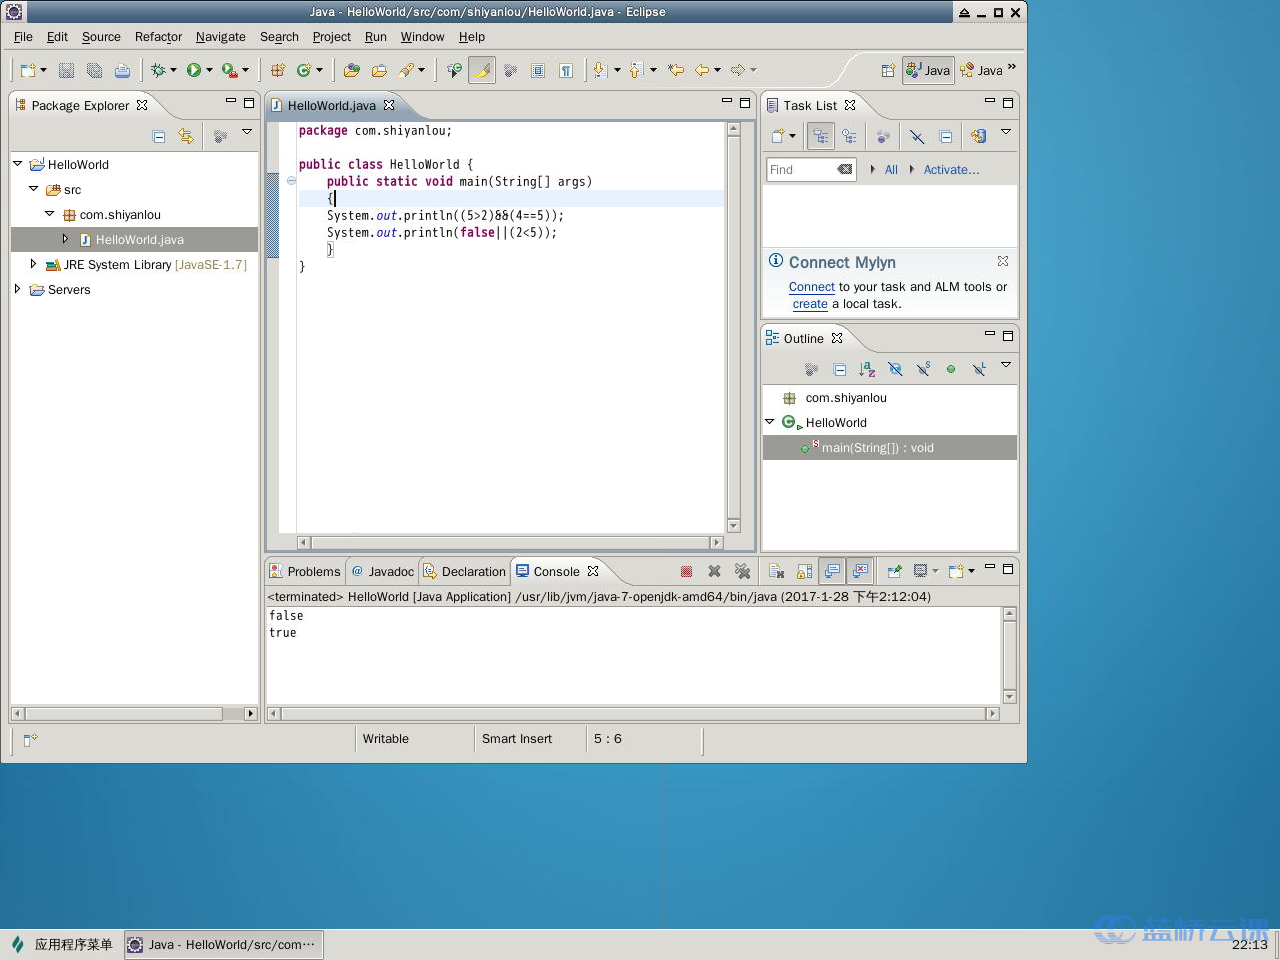Start debugging with the bug icon
The width and height of the screenshot is (1280, 960).
(157, 70)
